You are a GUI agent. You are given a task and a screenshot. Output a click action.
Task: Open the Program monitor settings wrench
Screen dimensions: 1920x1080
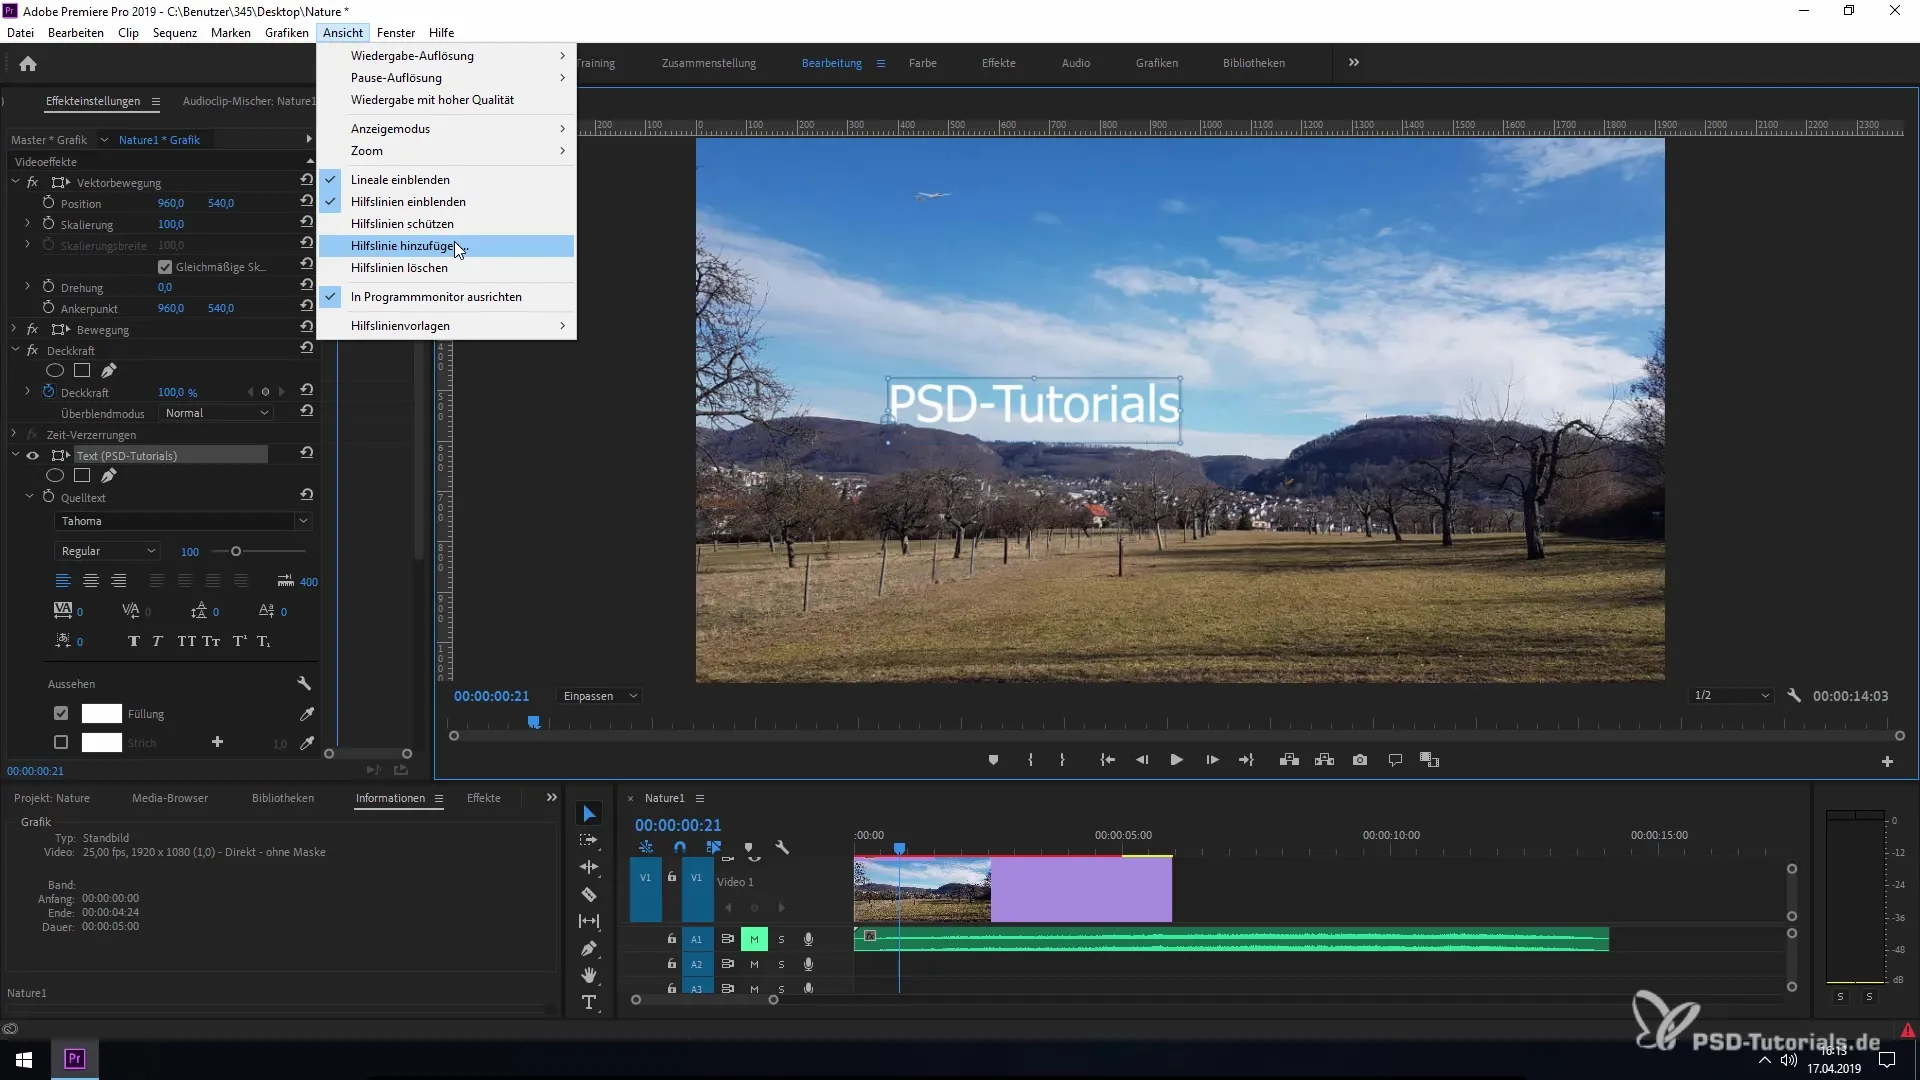pyautogui.click(x=1794, y=695)
